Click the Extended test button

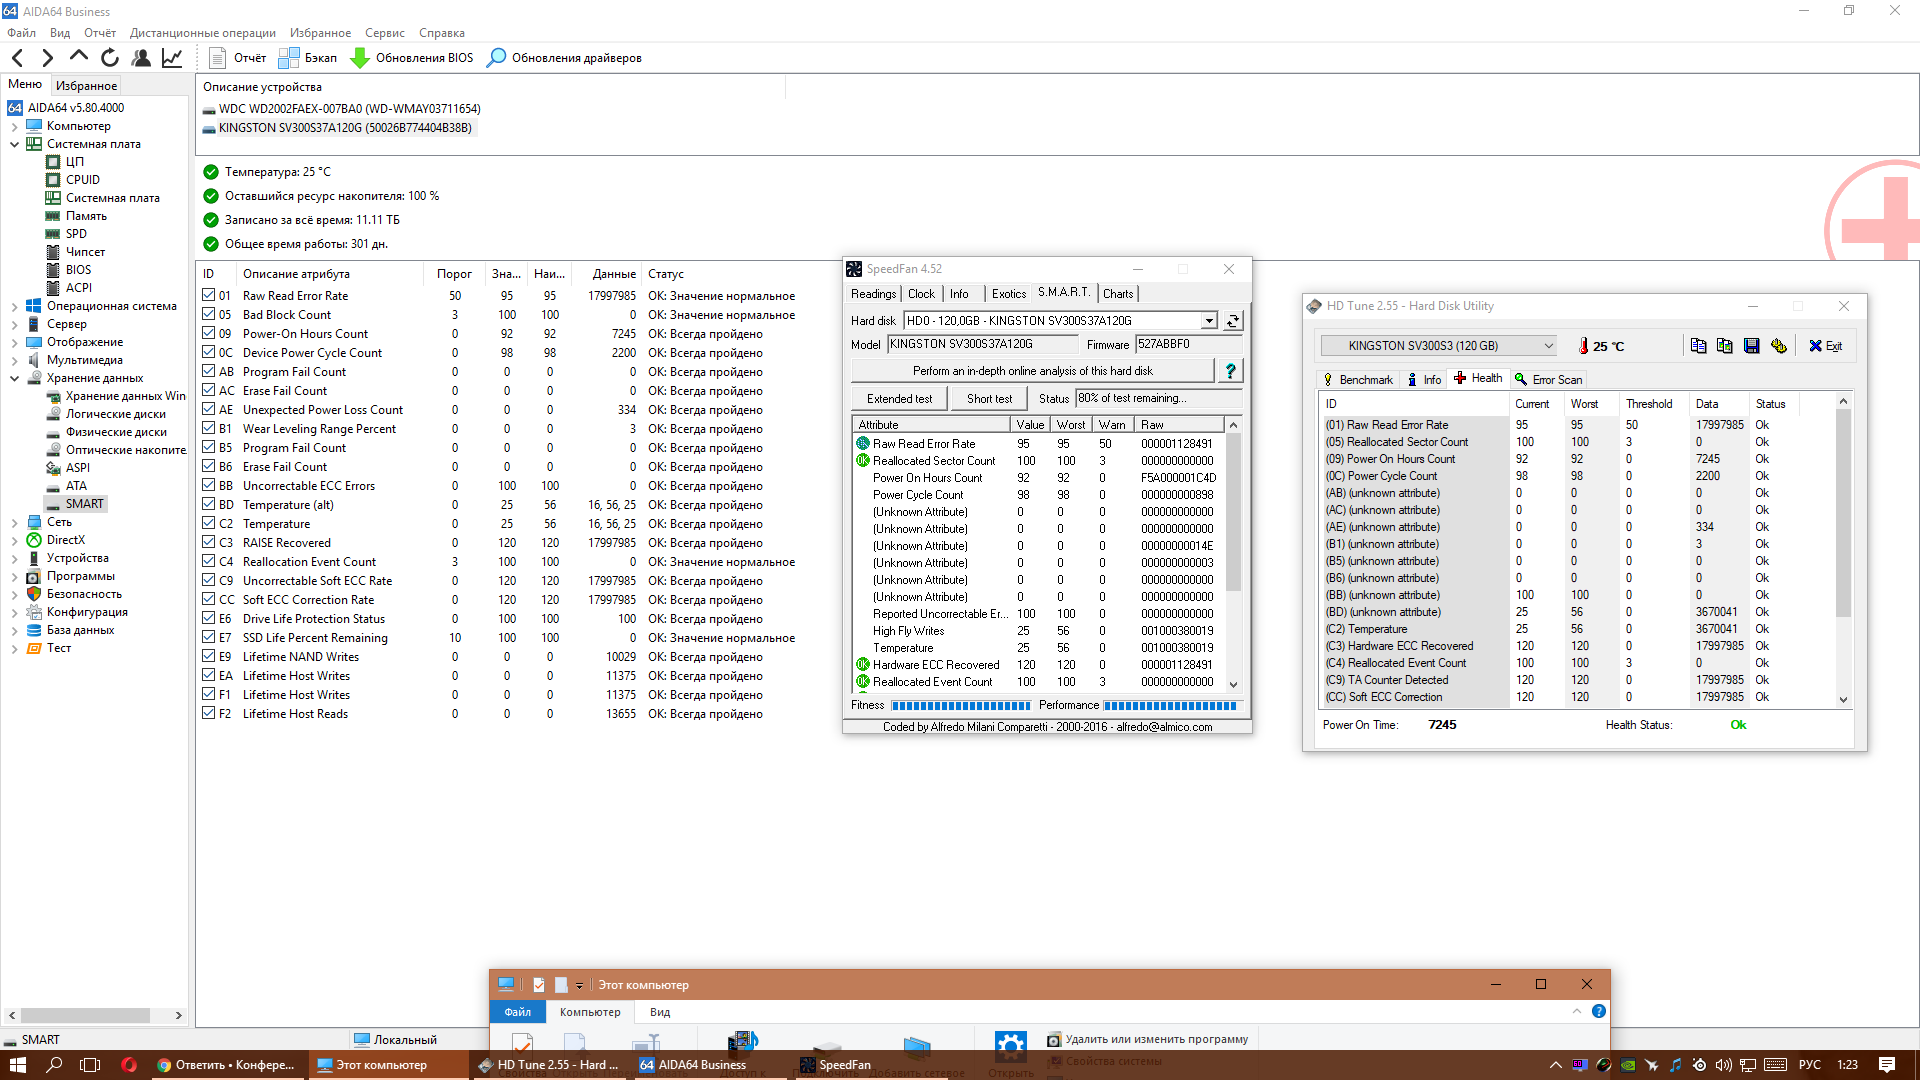click(899, 398)
